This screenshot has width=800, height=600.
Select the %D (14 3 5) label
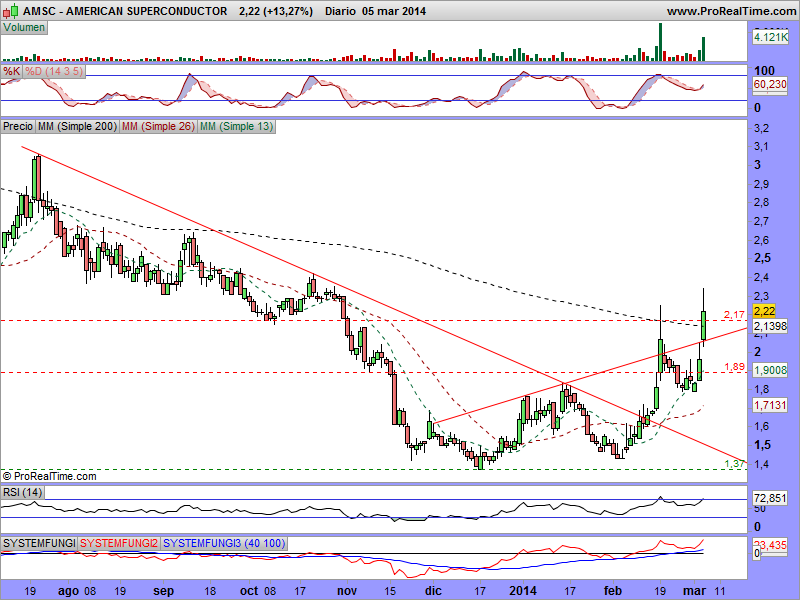54,71
